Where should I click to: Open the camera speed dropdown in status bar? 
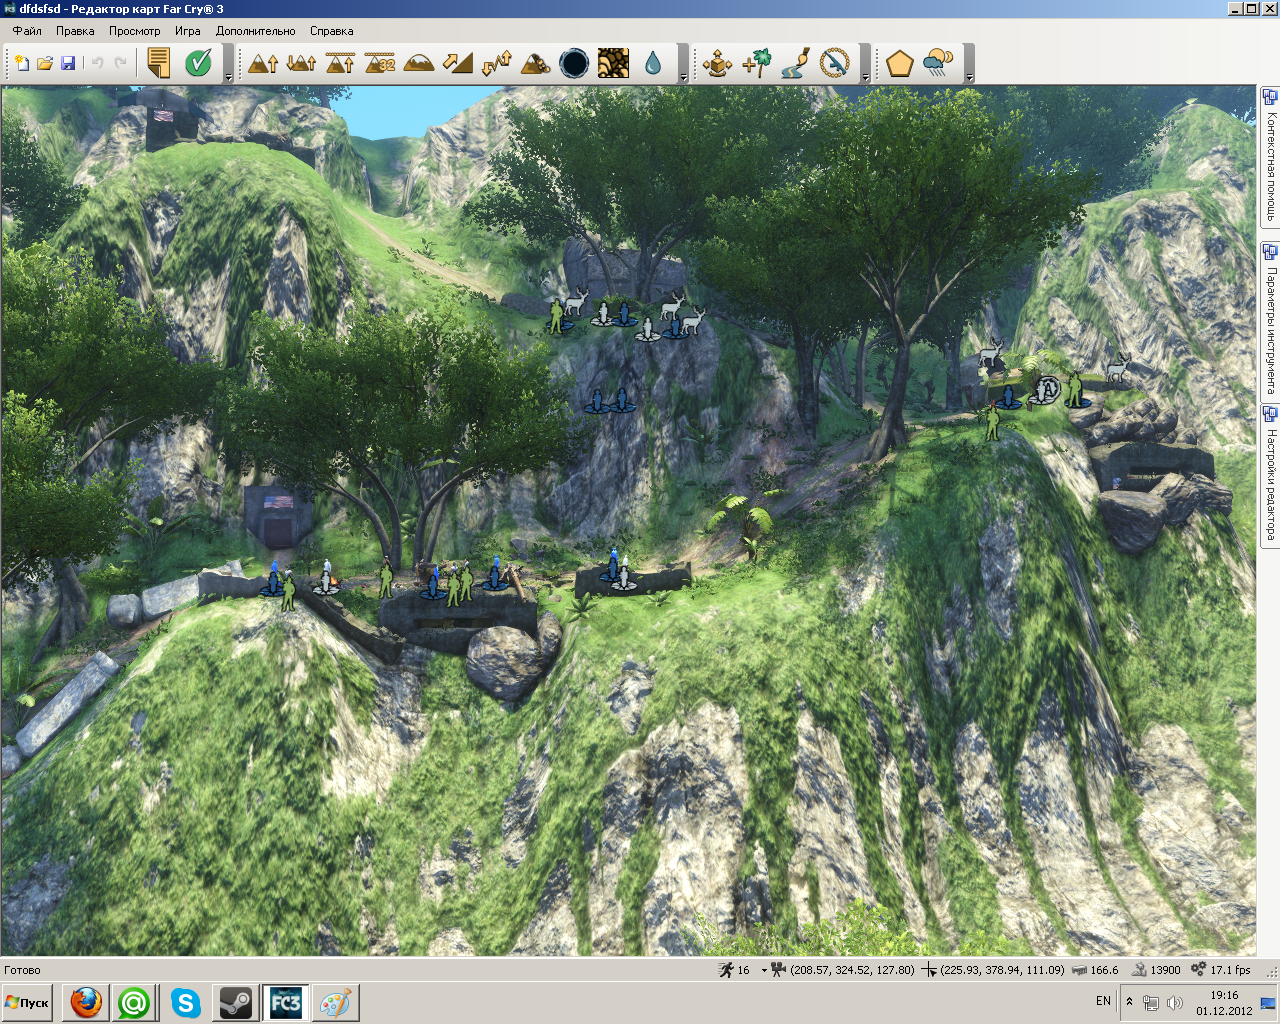click(x=765, y=970)
